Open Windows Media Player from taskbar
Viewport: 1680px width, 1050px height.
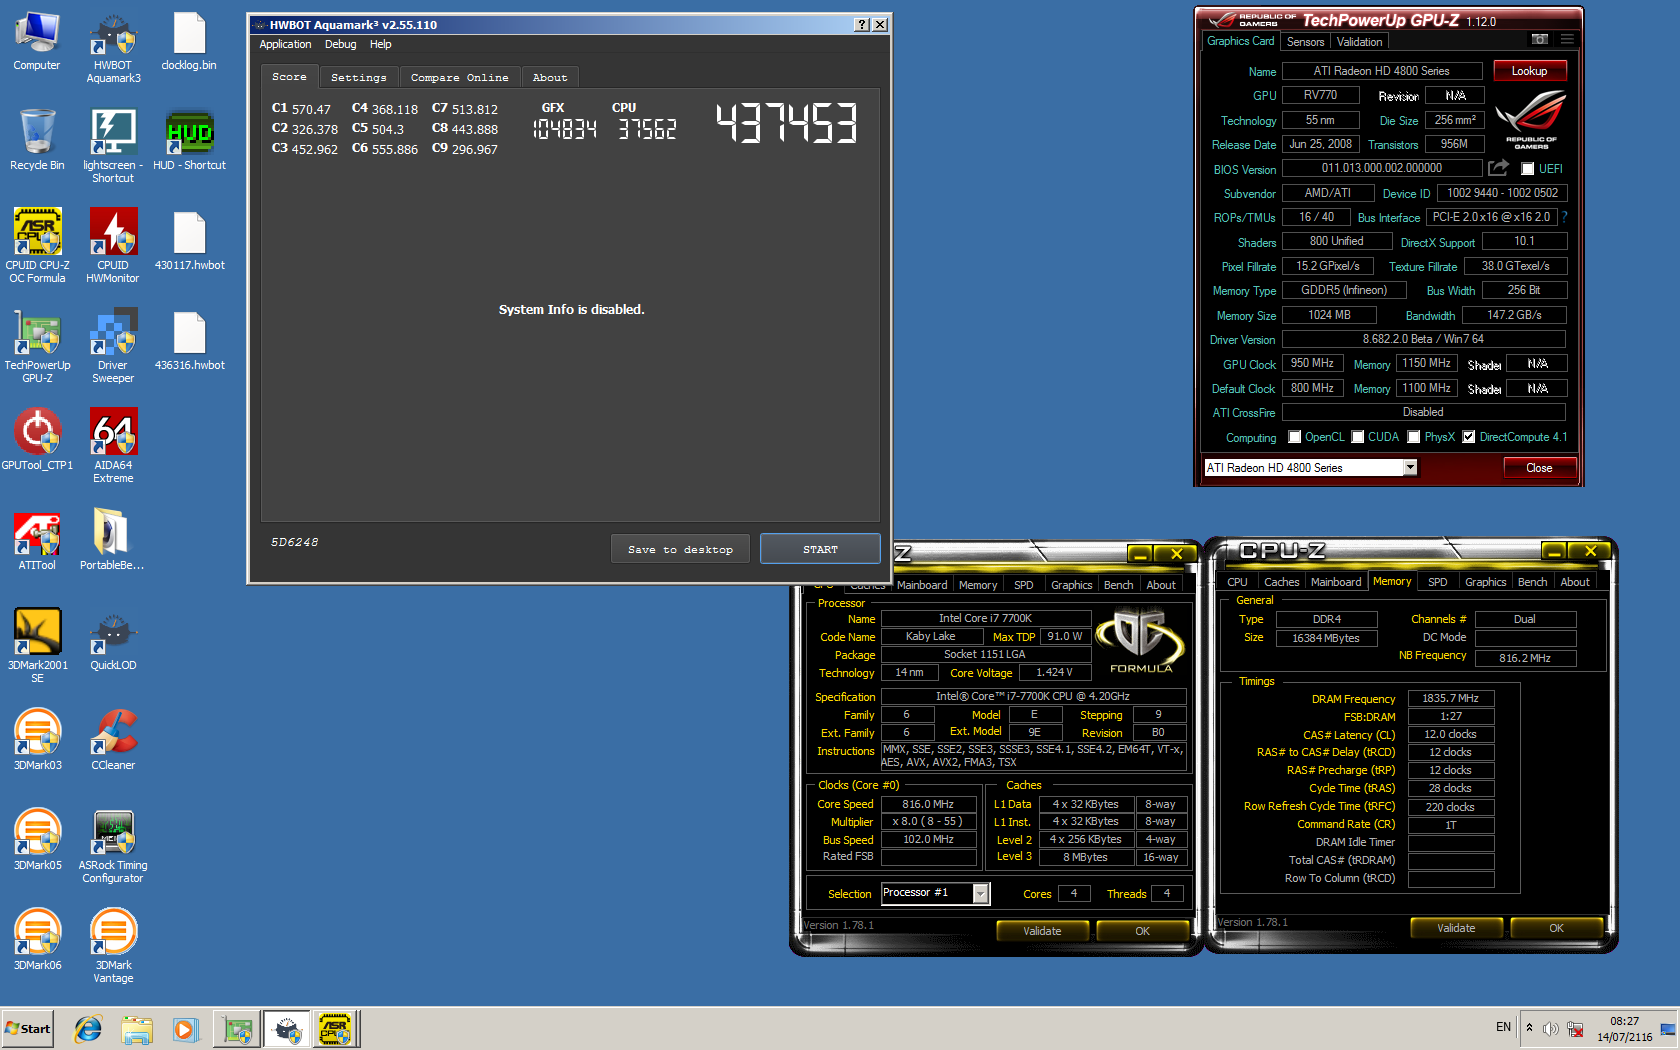(x=186, y=1029)
